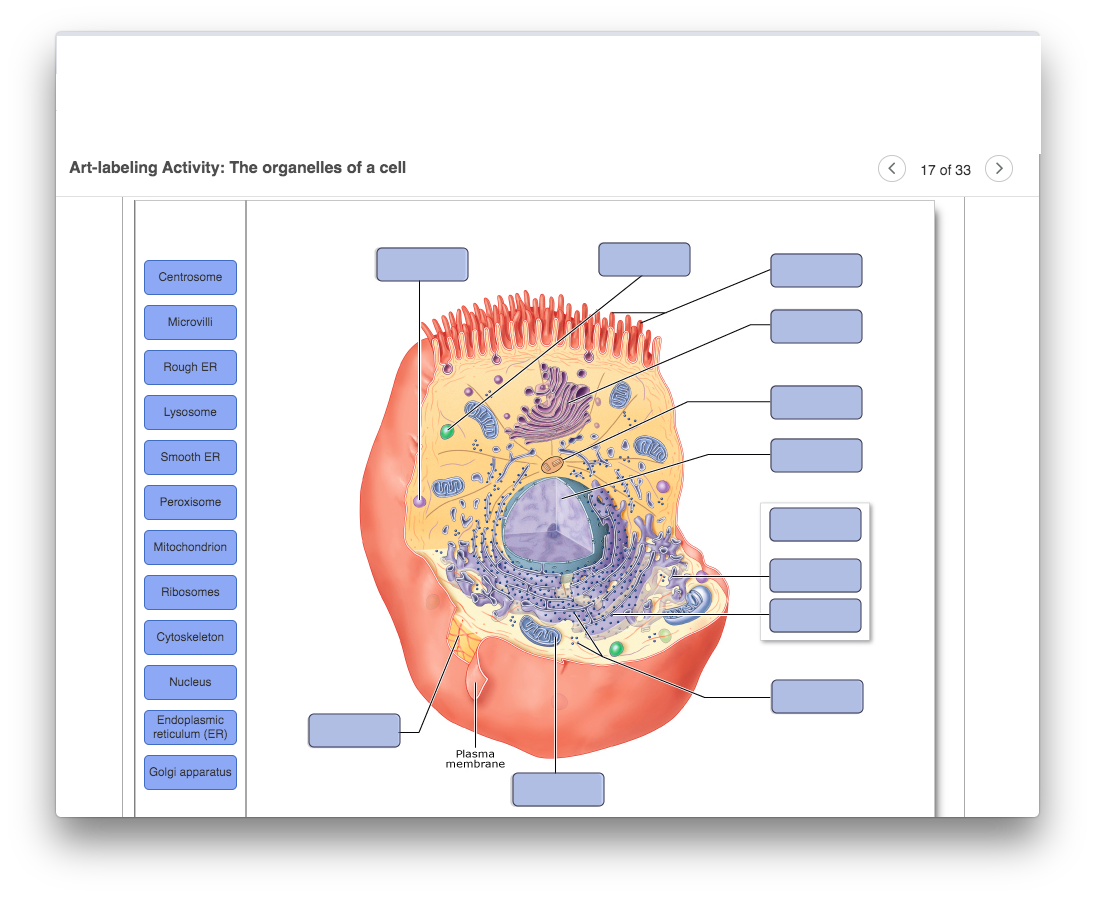
Task: Pick the Rough ER label
Action: 190,367
